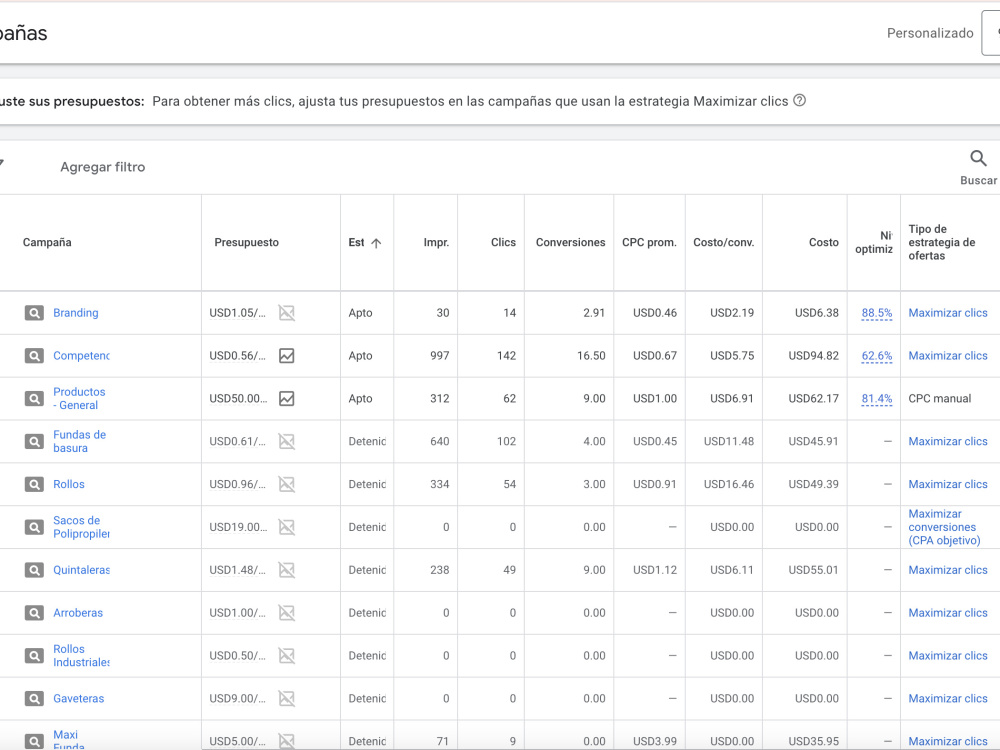Sort by the Clics column header

tap(503, 242)
